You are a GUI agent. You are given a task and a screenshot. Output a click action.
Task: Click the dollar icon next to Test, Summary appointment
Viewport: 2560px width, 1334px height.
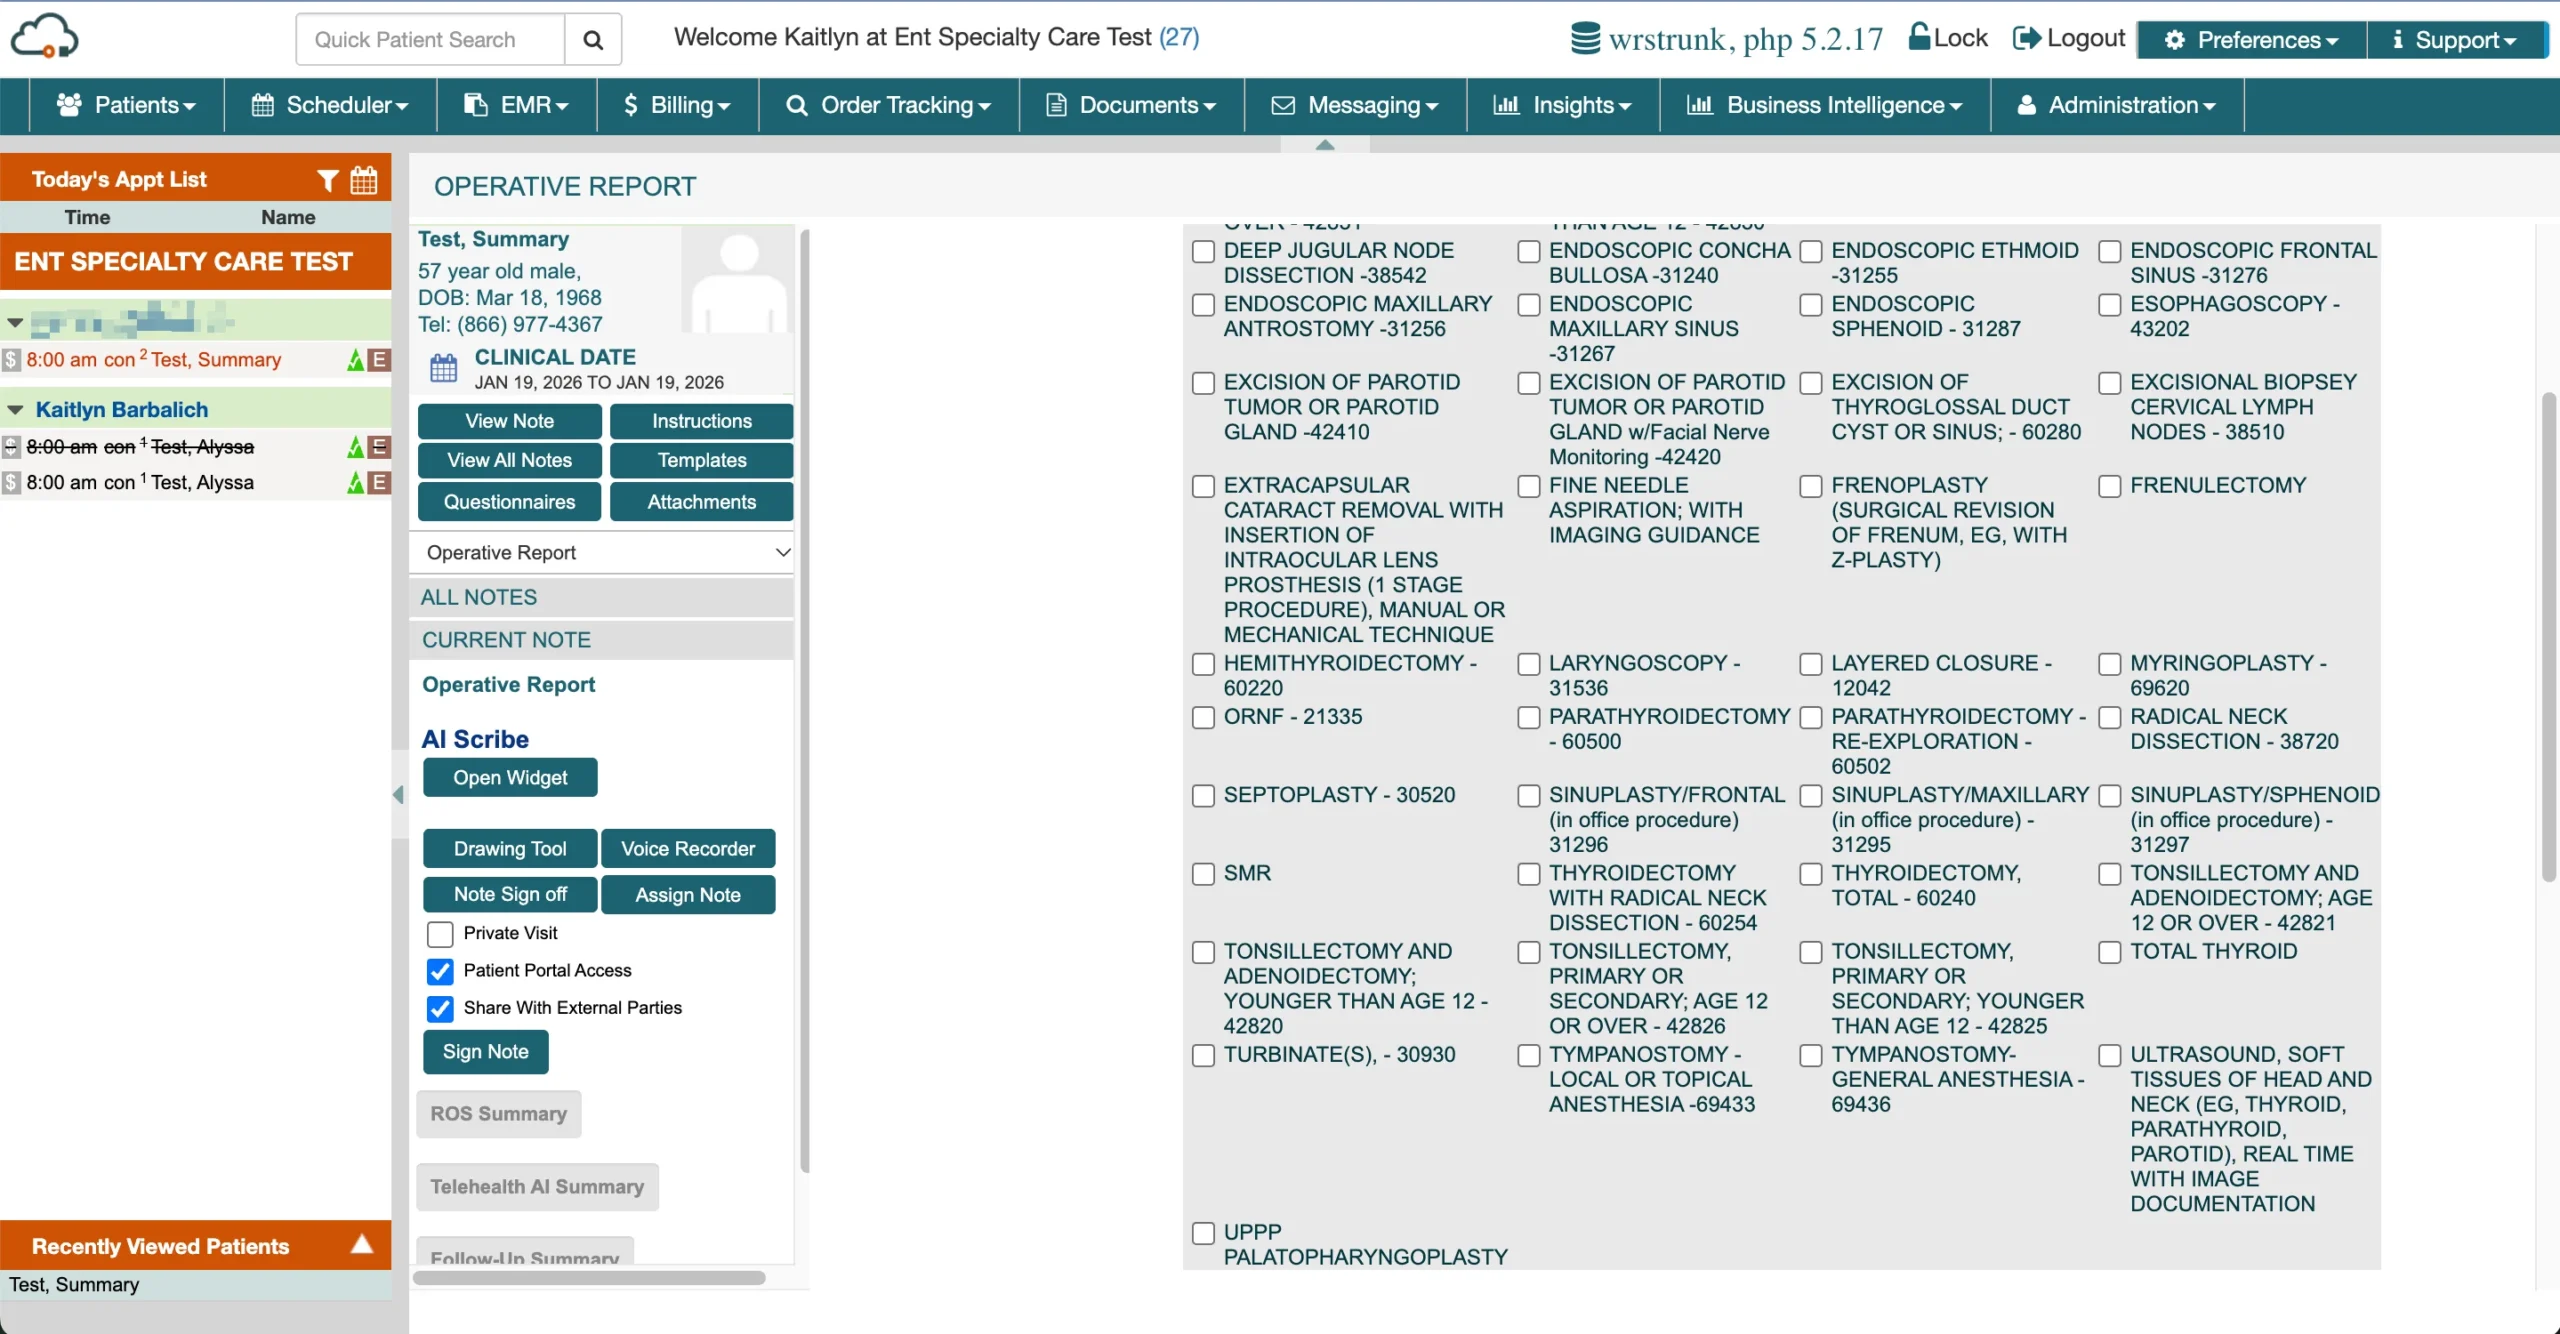(10, 359)
